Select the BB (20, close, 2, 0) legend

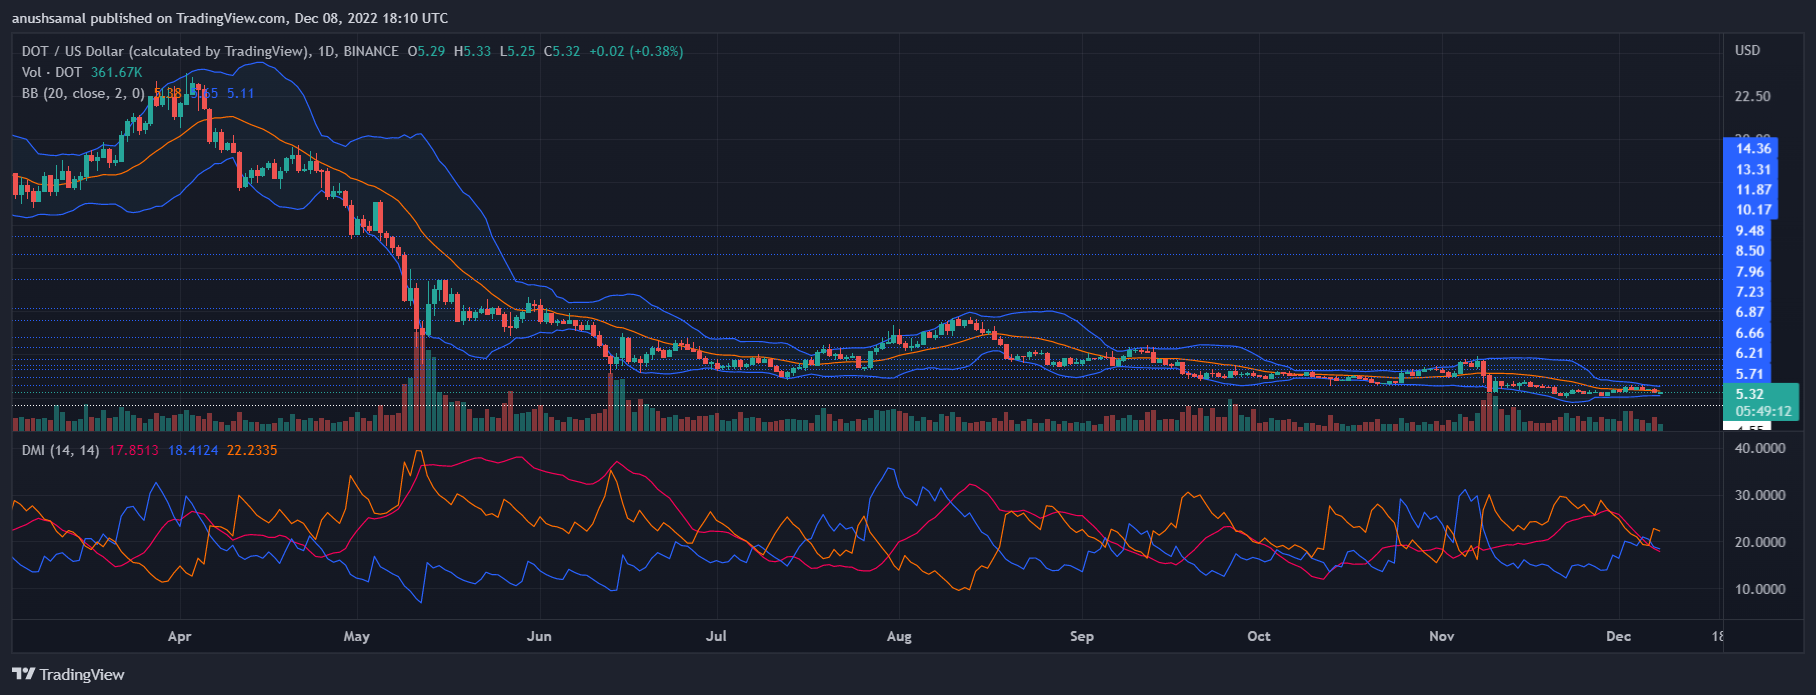click(83, 93)
